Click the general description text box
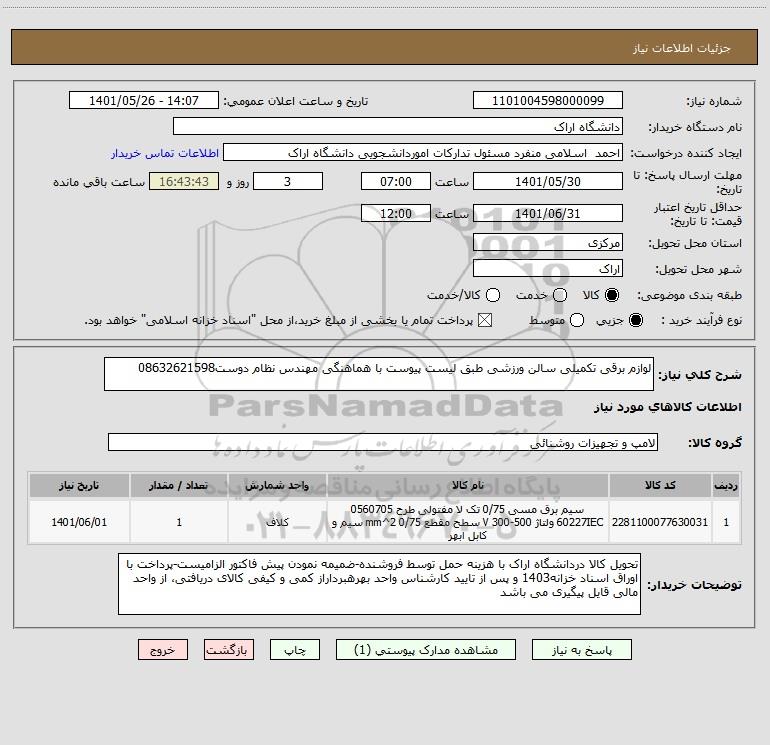Viewport: 770px width, 745px height. pyautogui.click(x=379, y=374)
